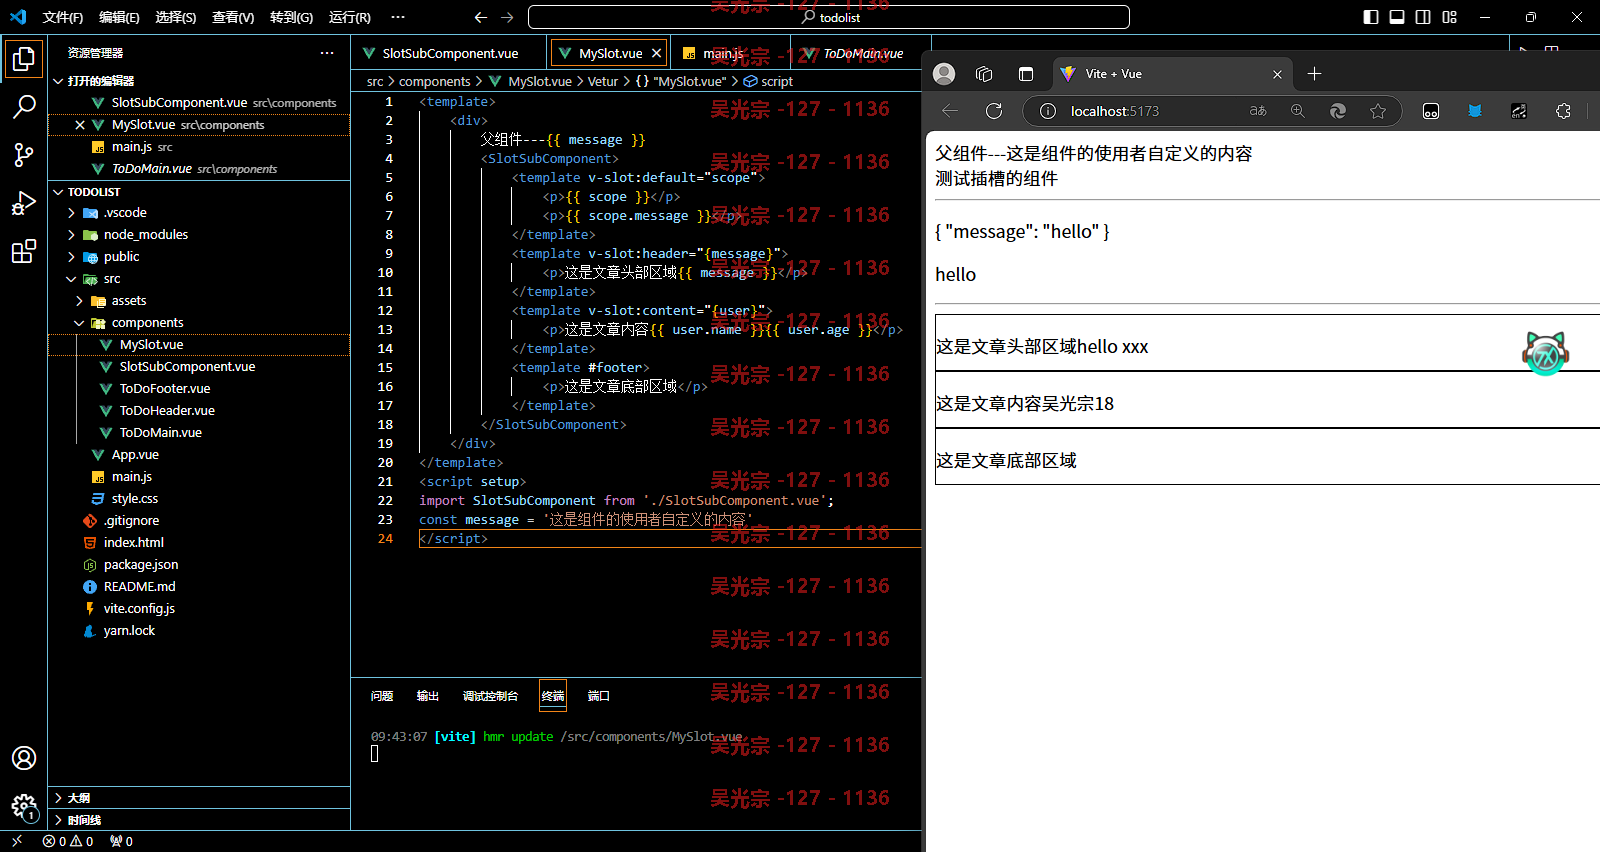Open package.json in file tree
This screenshot has height=852, width=1600.
point(141,565)
